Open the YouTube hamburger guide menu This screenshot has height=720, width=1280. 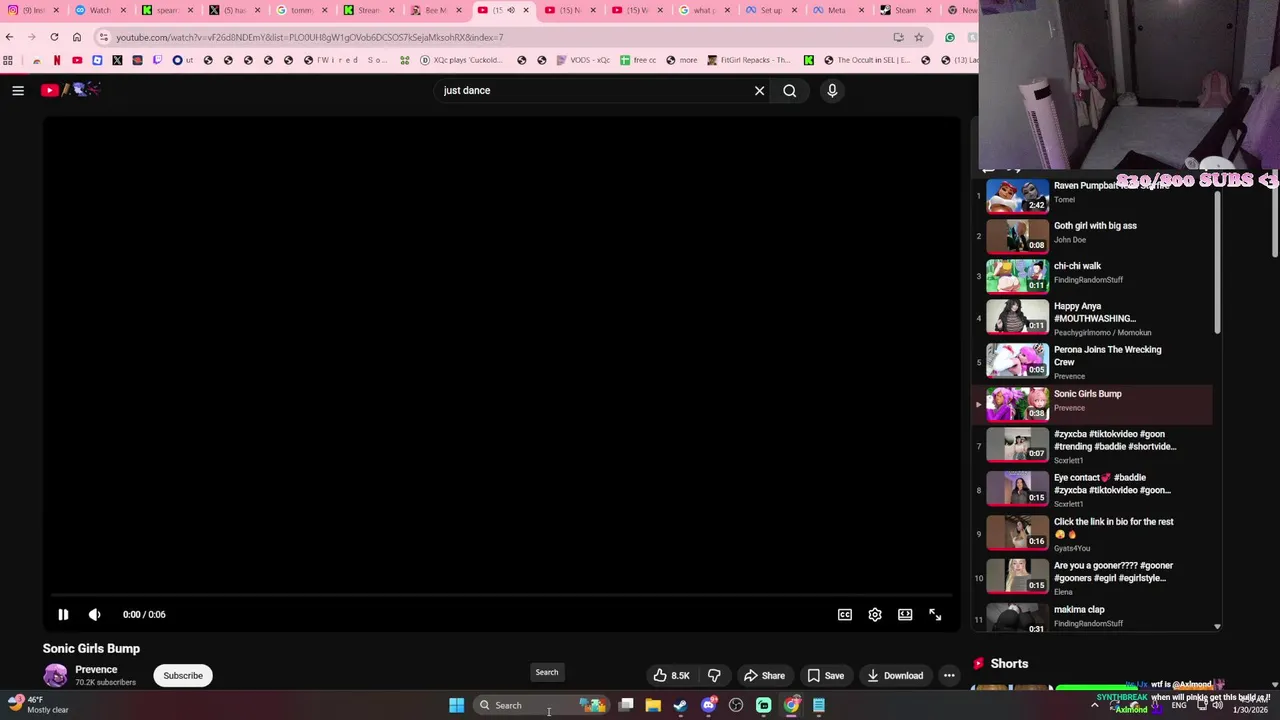click(18, 91)
